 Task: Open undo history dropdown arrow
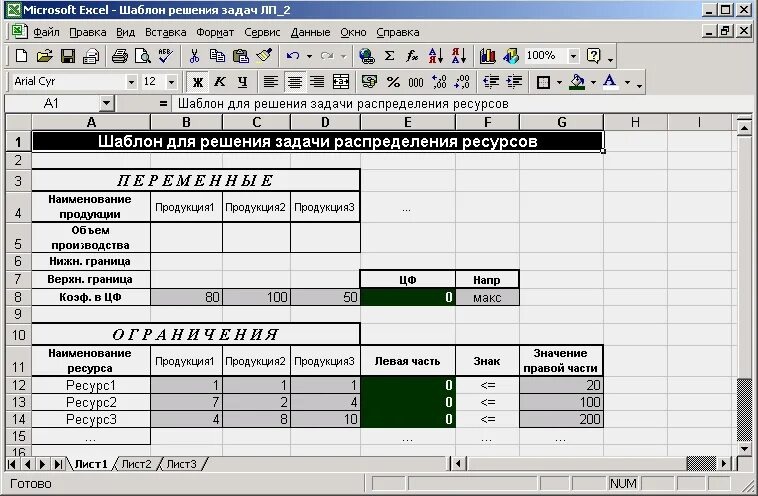pyautogui.click(x=309, y=56)
